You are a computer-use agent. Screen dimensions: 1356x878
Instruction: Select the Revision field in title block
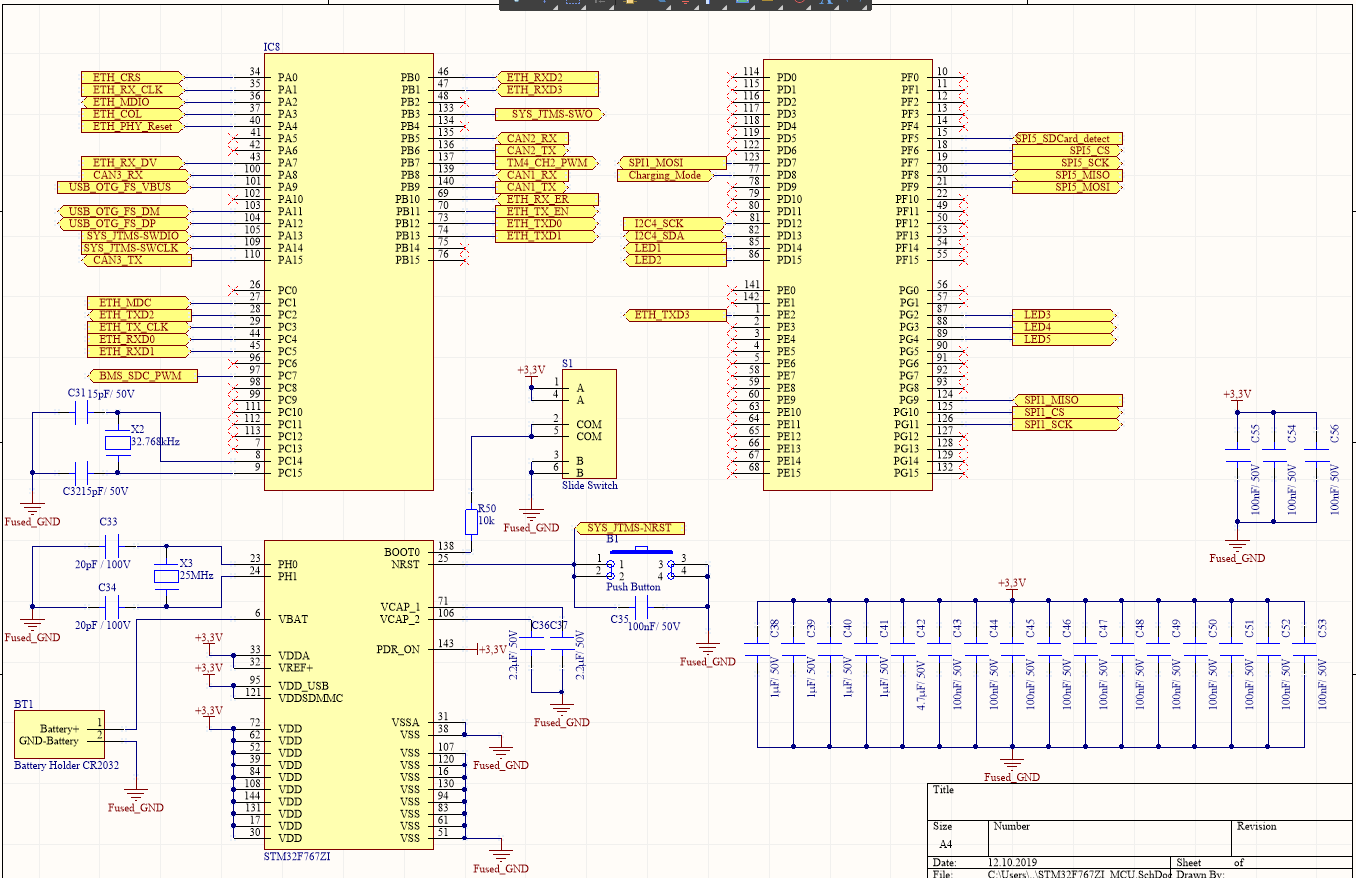click(x=1292, y=838)
